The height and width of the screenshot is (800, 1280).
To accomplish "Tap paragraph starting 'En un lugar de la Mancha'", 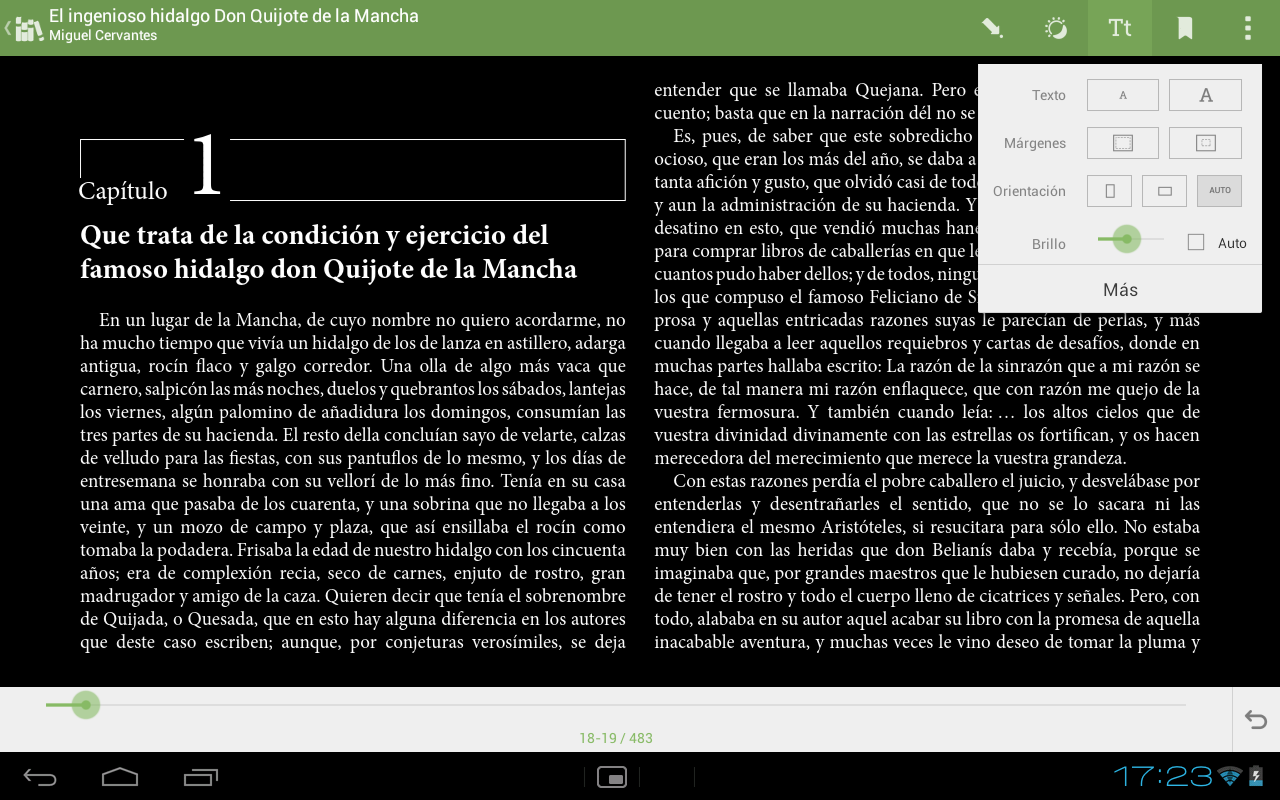I will [353, 481].
